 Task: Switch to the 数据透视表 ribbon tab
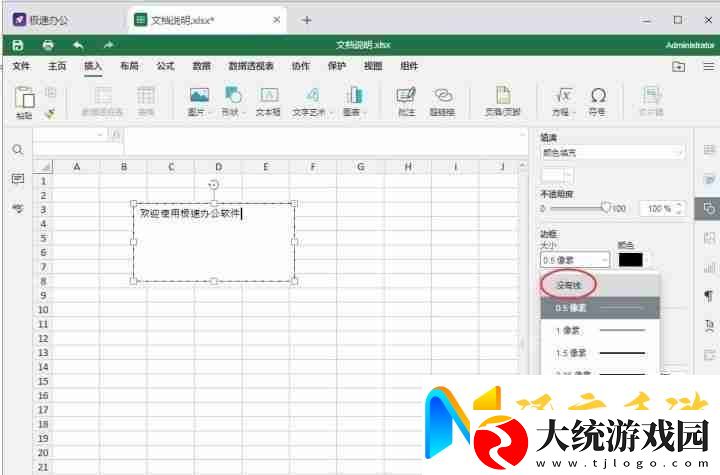click(x=251, y=66)
